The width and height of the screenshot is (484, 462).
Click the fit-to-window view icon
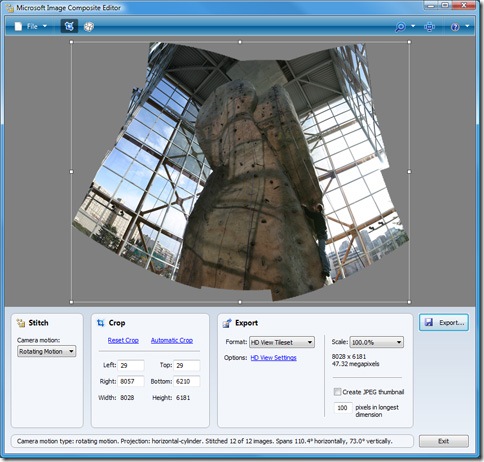point(429,27)
